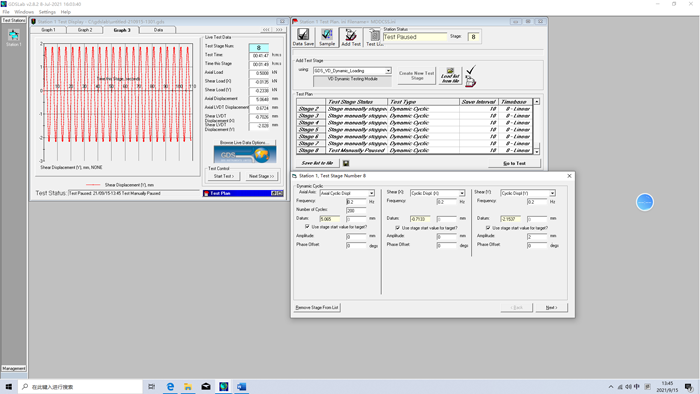
Task: Click the Number of Cycles input field
Action: [356, 210]
